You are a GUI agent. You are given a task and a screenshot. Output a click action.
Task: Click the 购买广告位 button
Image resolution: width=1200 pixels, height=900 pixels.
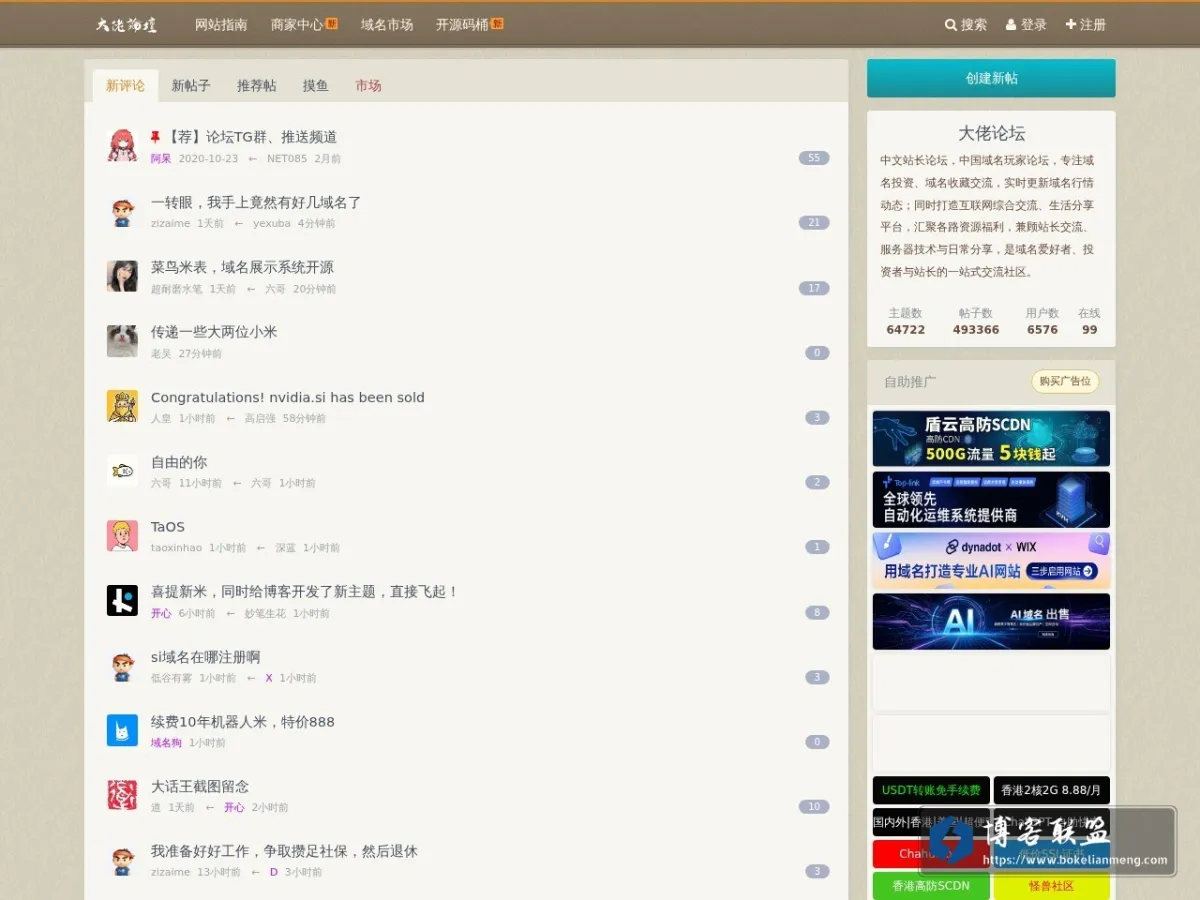click(x=1065, y=381)
